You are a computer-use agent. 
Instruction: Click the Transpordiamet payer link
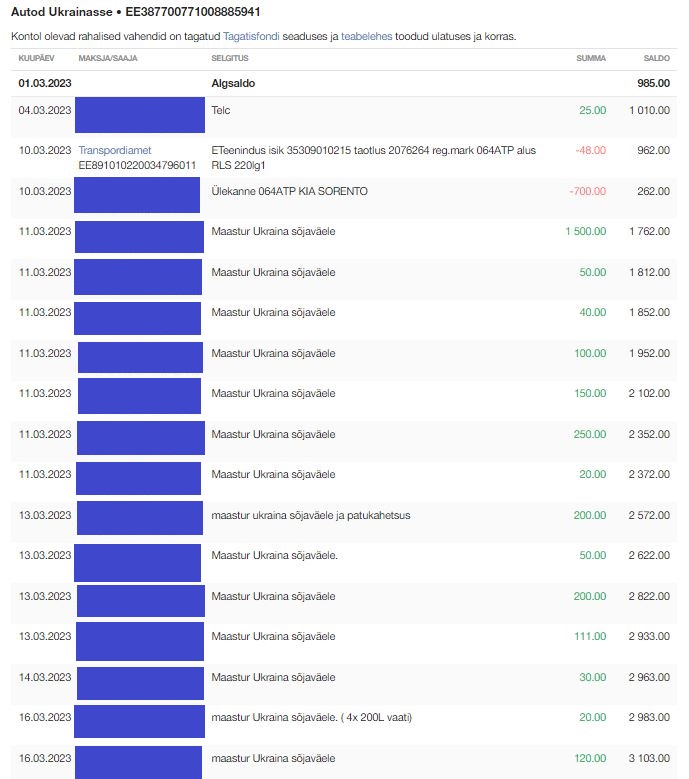114,150
